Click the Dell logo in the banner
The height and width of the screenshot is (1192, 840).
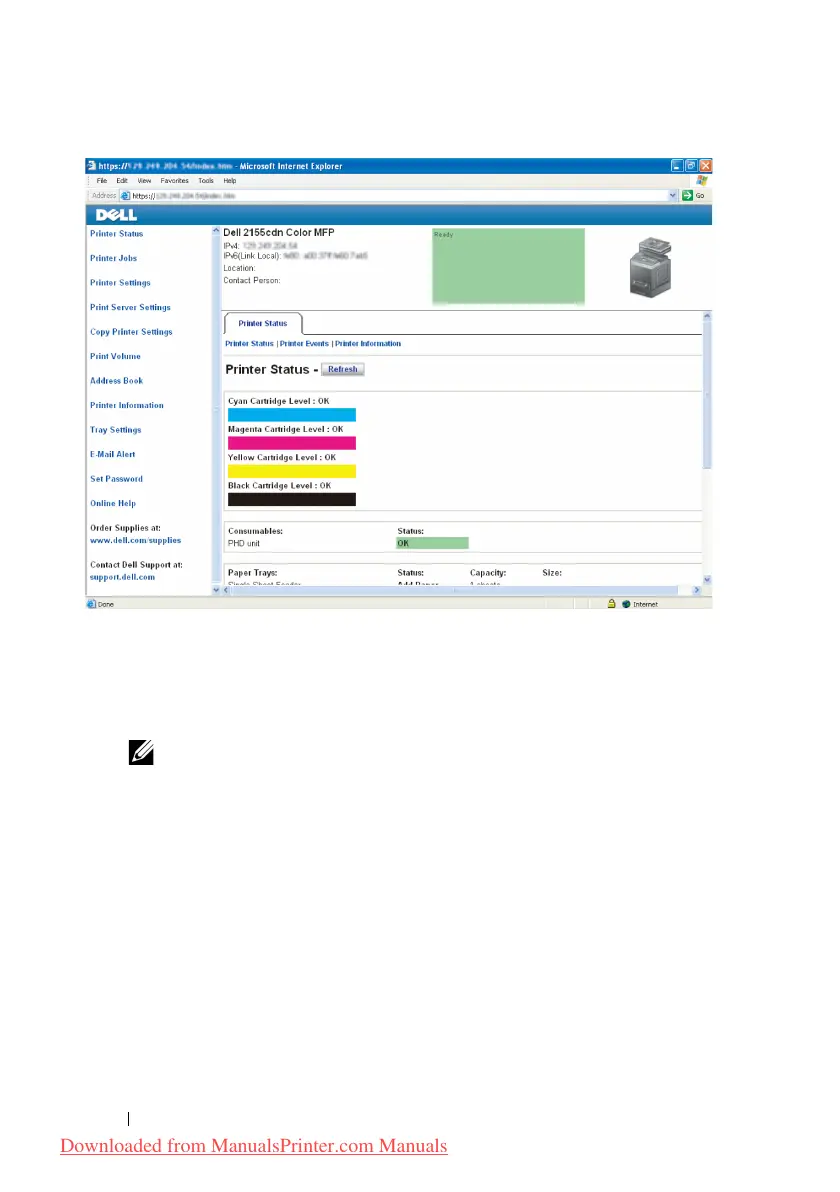(116, 215)
